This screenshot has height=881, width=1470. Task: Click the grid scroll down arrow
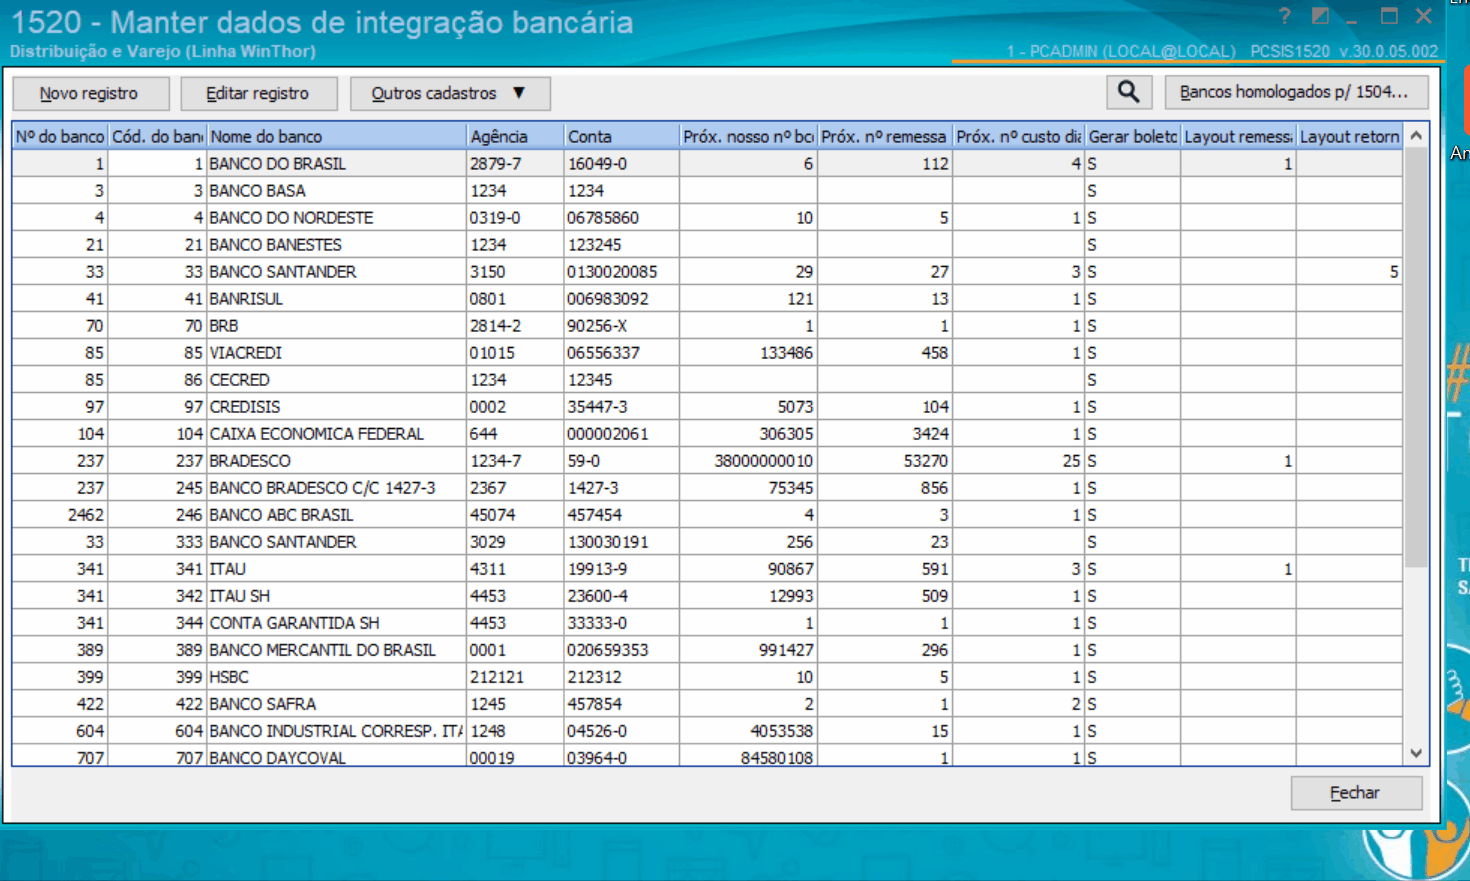[1416, 754]
